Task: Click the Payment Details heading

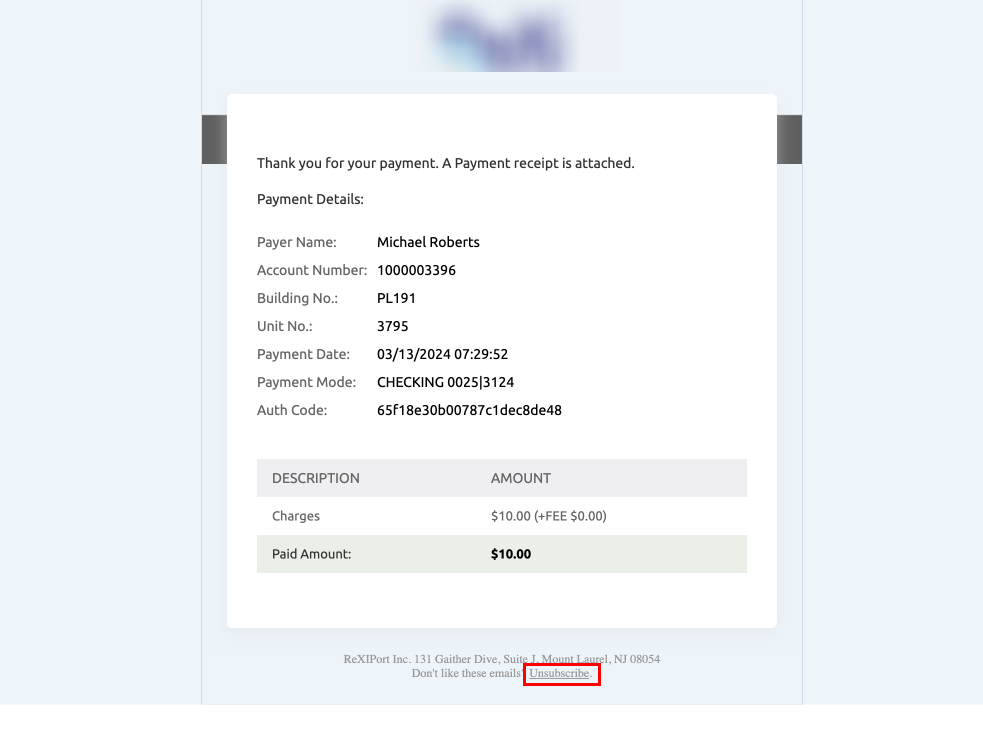Action: (x=310, y=199)
